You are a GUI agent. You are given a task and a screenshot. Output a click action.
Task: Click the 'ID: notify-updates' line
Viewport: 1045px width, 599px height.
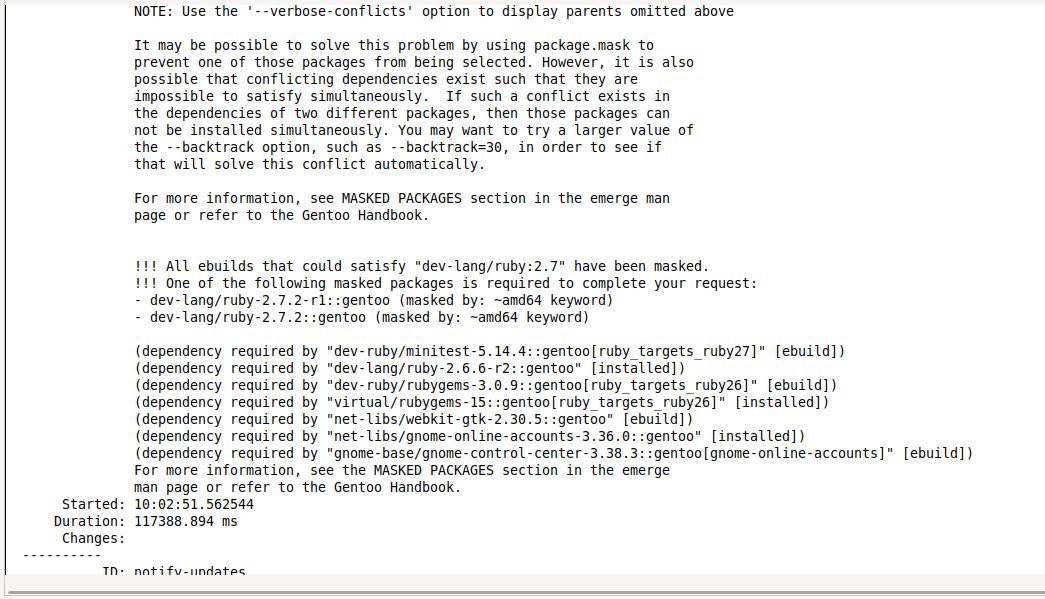click(x=173, y=570)
